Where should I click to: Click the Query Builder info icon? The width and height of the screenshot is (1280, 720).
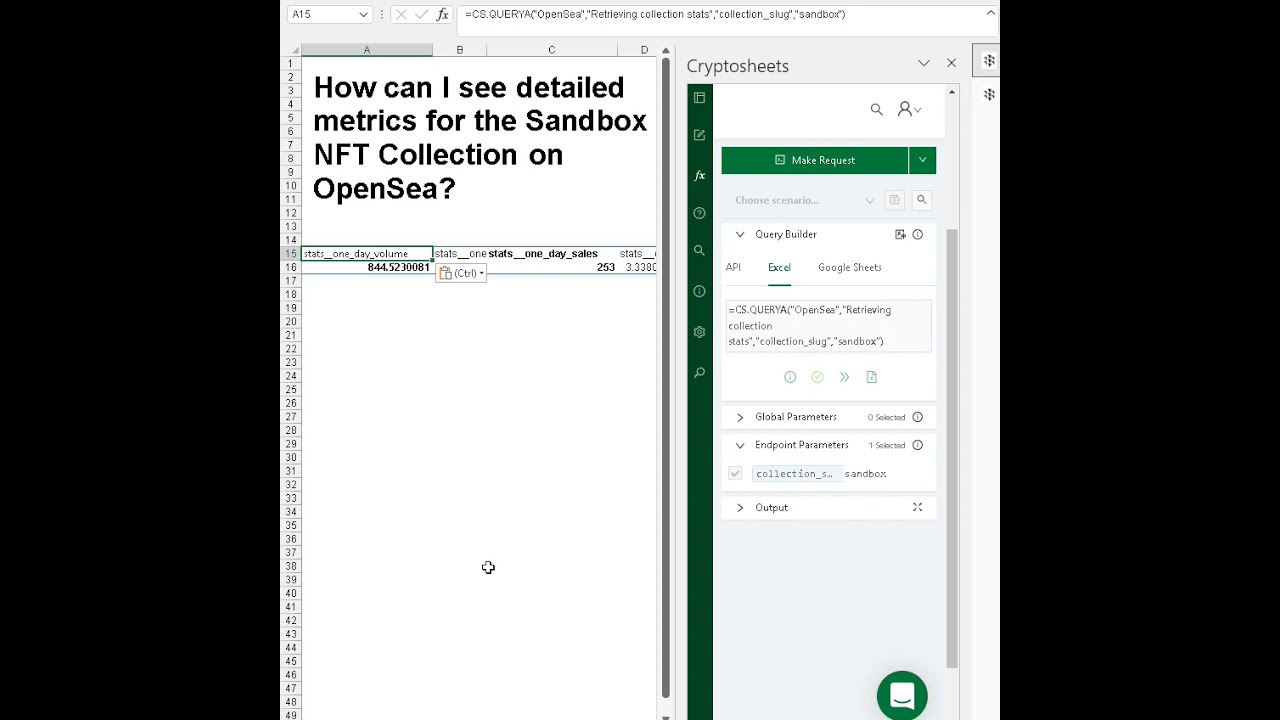point(917,234)
